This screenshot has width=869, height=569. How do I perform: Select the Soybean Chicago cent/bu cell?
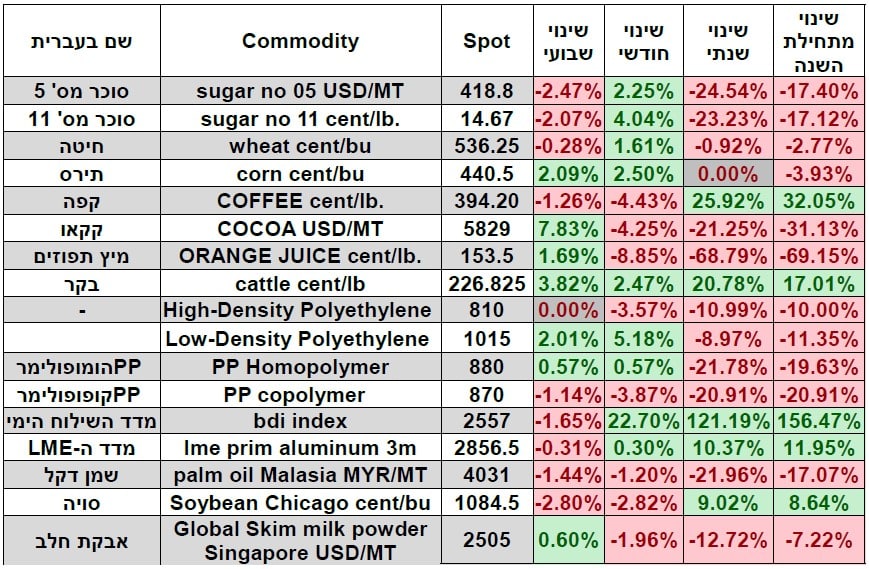click(x=300, y=503)
